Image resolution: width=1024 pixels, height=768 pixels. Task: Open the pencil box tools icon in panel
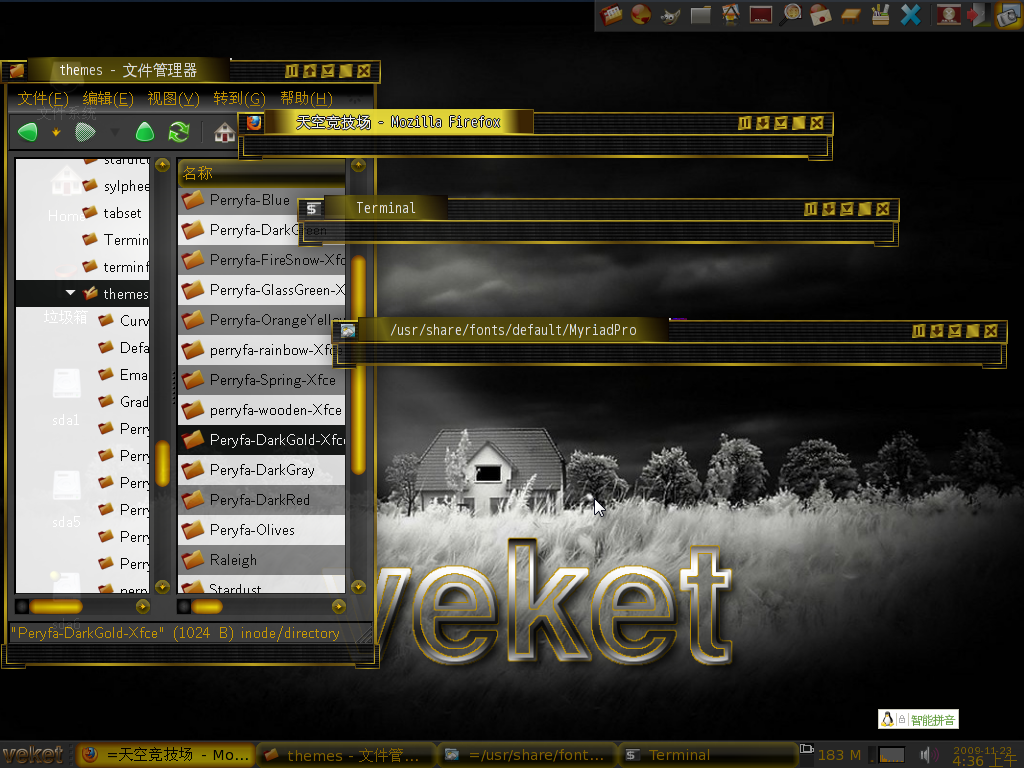click(x=880, y=14)
